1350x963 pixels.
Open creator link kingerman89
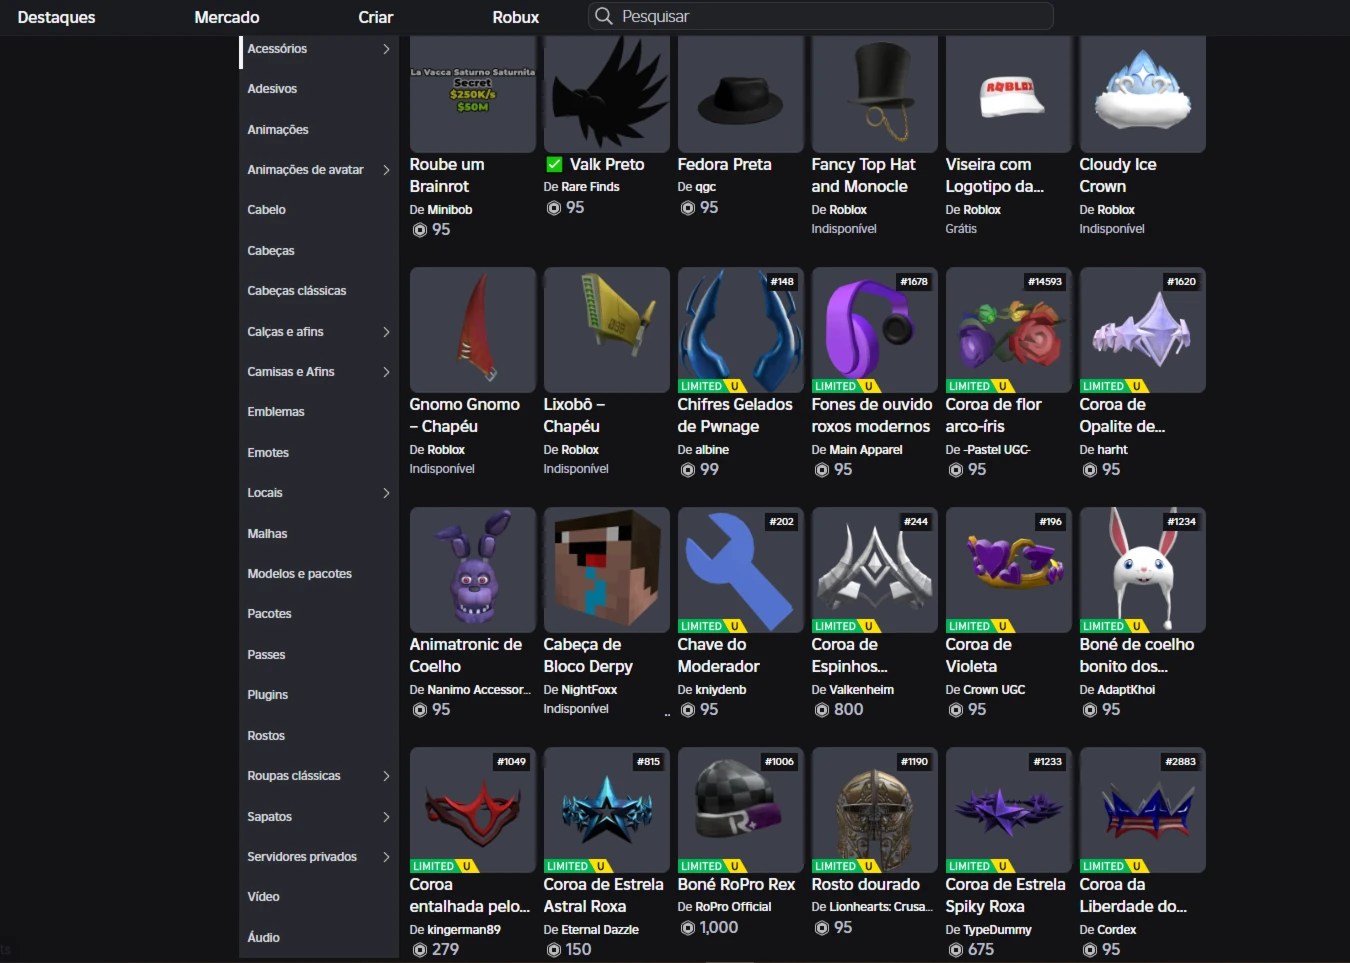[x=464, y=930]
